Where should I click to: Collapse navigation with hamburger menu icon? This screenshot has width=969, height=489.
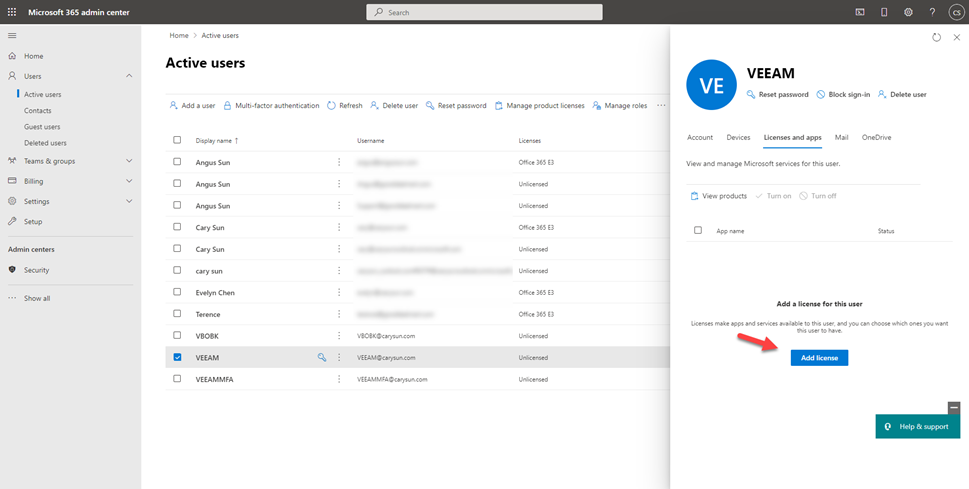point(12,36)
